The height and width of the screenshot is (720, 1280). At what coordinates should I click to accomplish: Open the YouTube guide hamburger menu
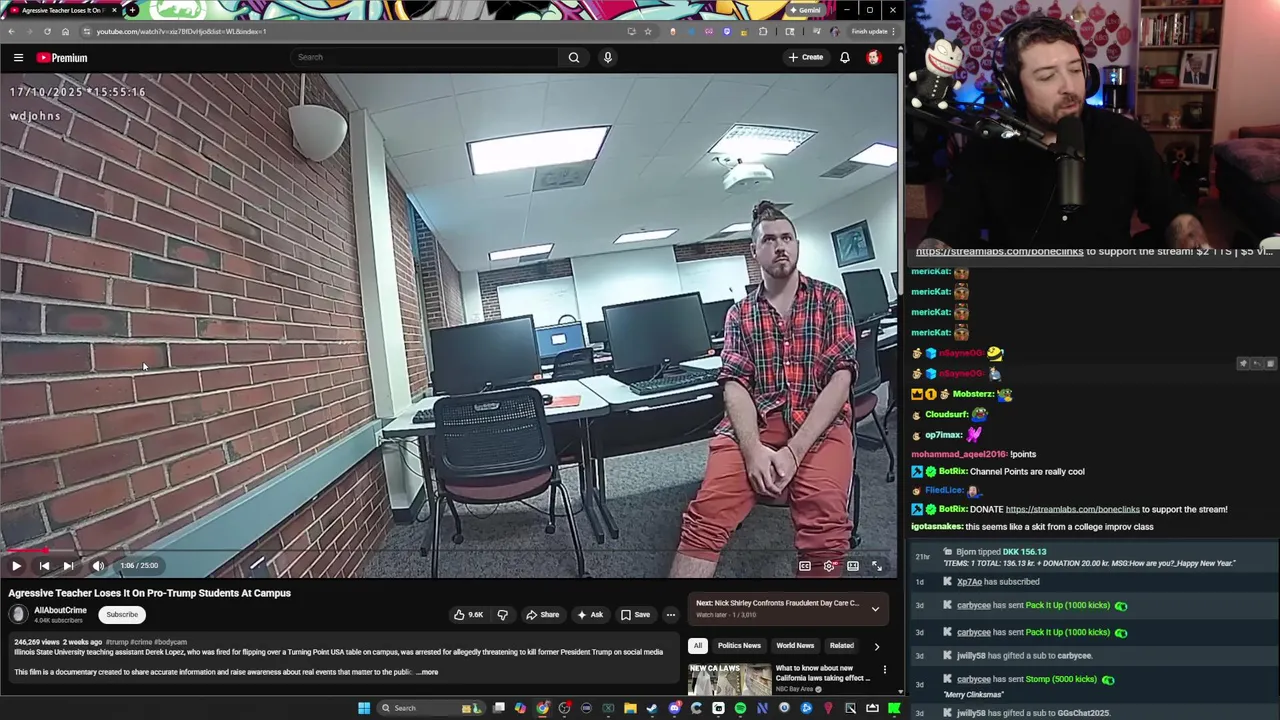click(x=18, y=58)
